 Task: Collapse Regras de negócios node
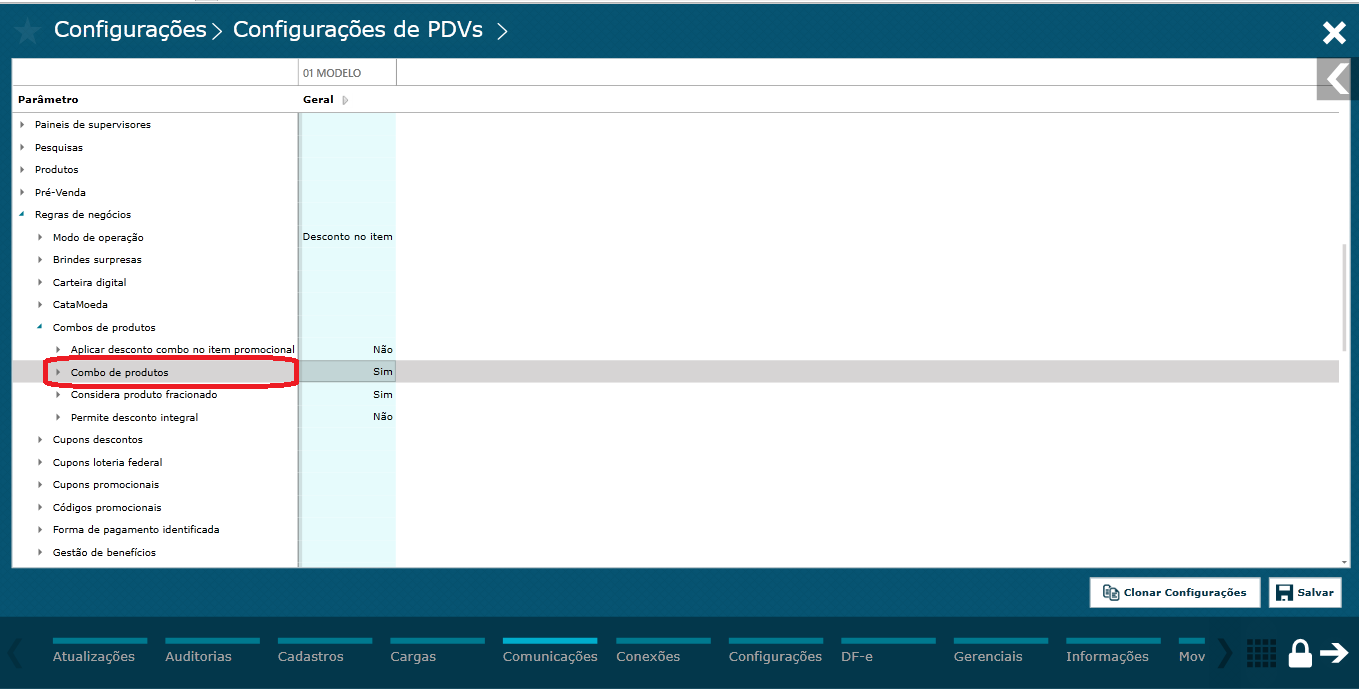(x=22, y=215)
